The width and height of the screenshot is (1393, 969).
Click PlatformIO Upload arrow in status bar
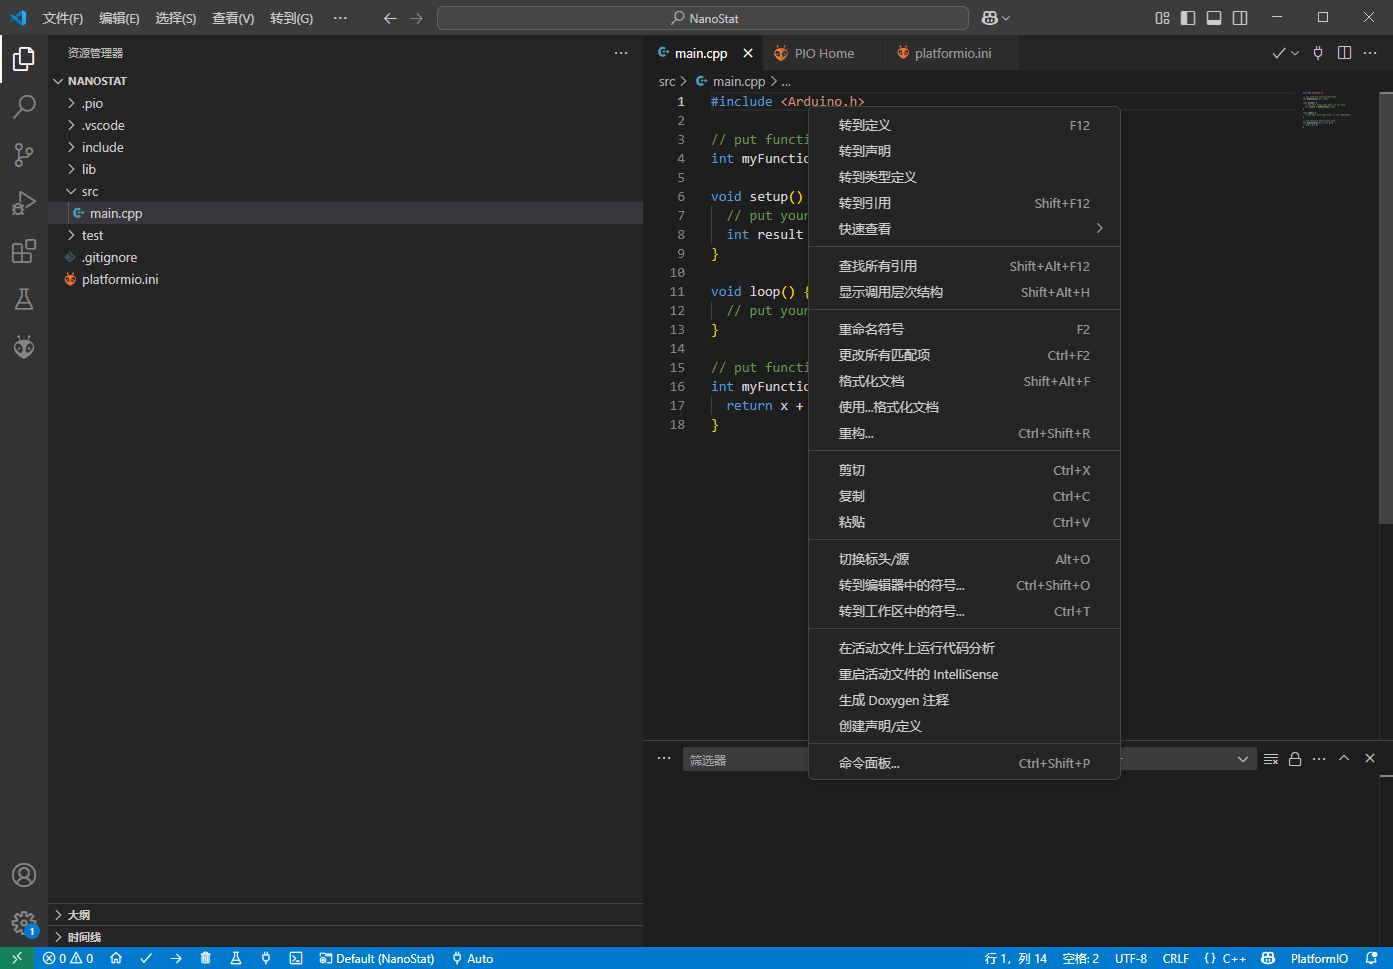(176, 958)
